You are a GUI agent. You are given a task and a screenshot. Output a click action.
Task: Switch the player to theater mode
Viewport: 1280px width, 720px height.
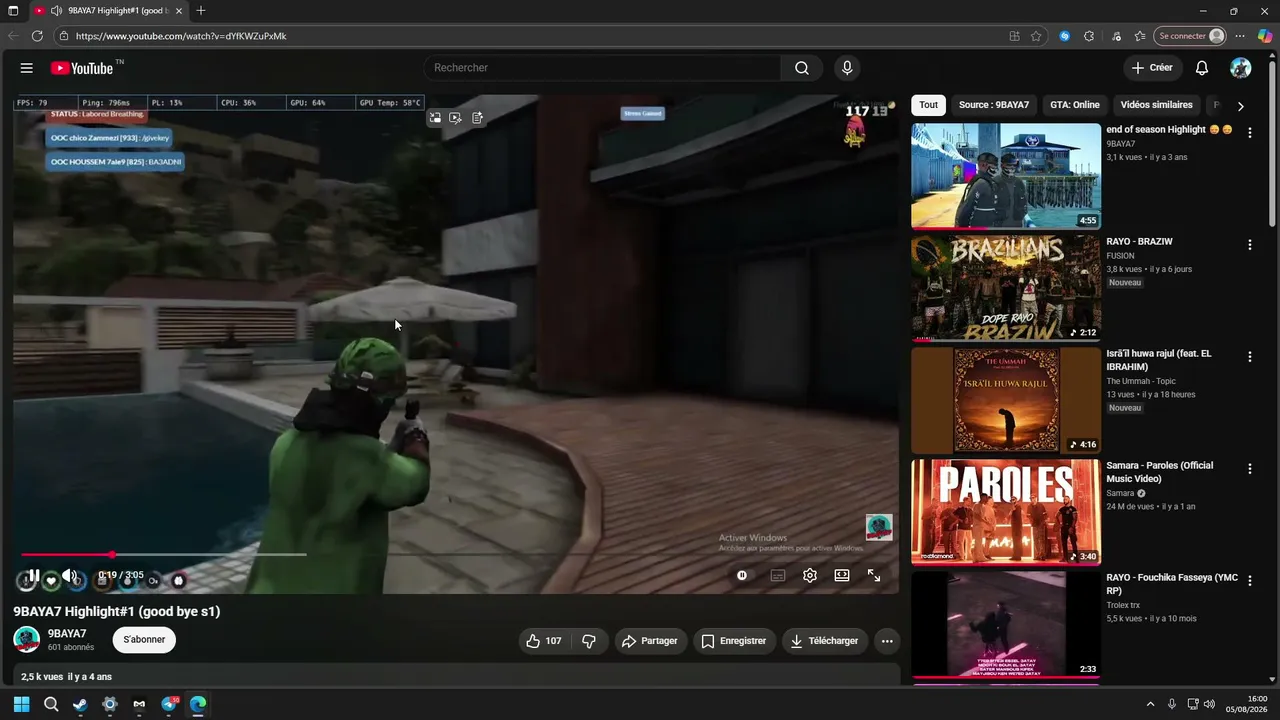pos(842,575)
